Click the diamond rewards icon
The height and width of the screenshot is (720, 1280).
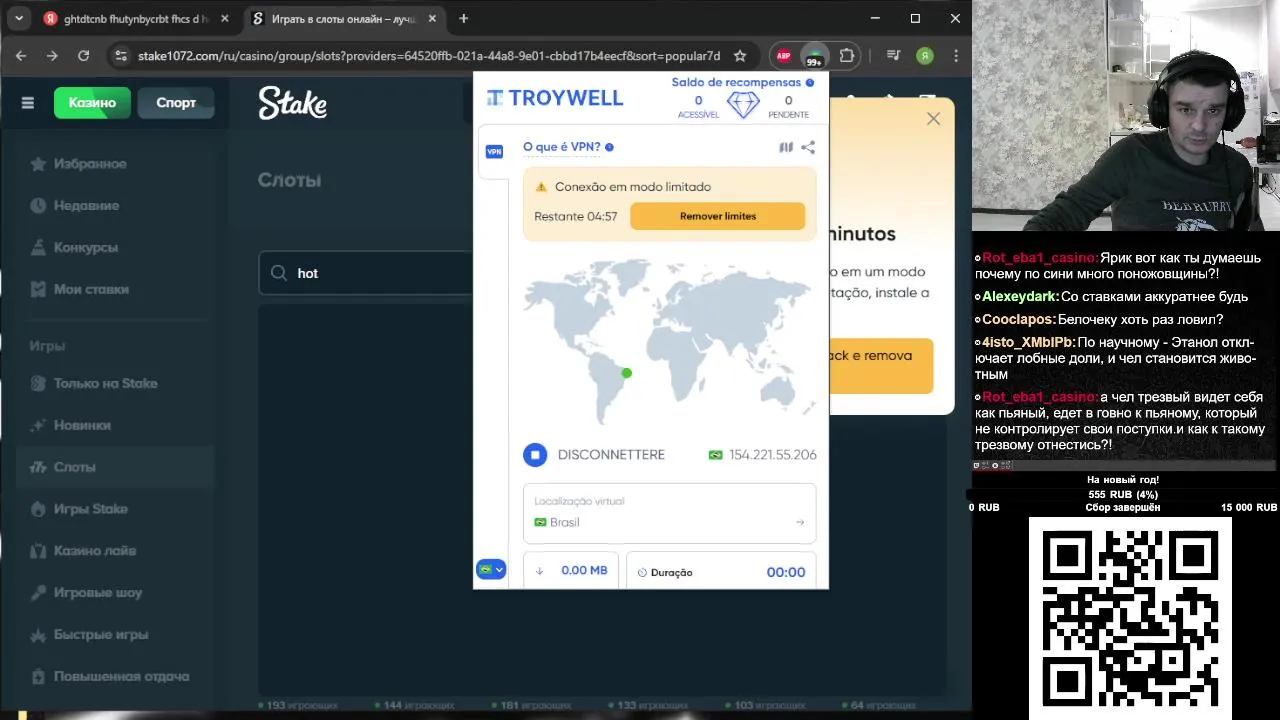pos(743,106)
